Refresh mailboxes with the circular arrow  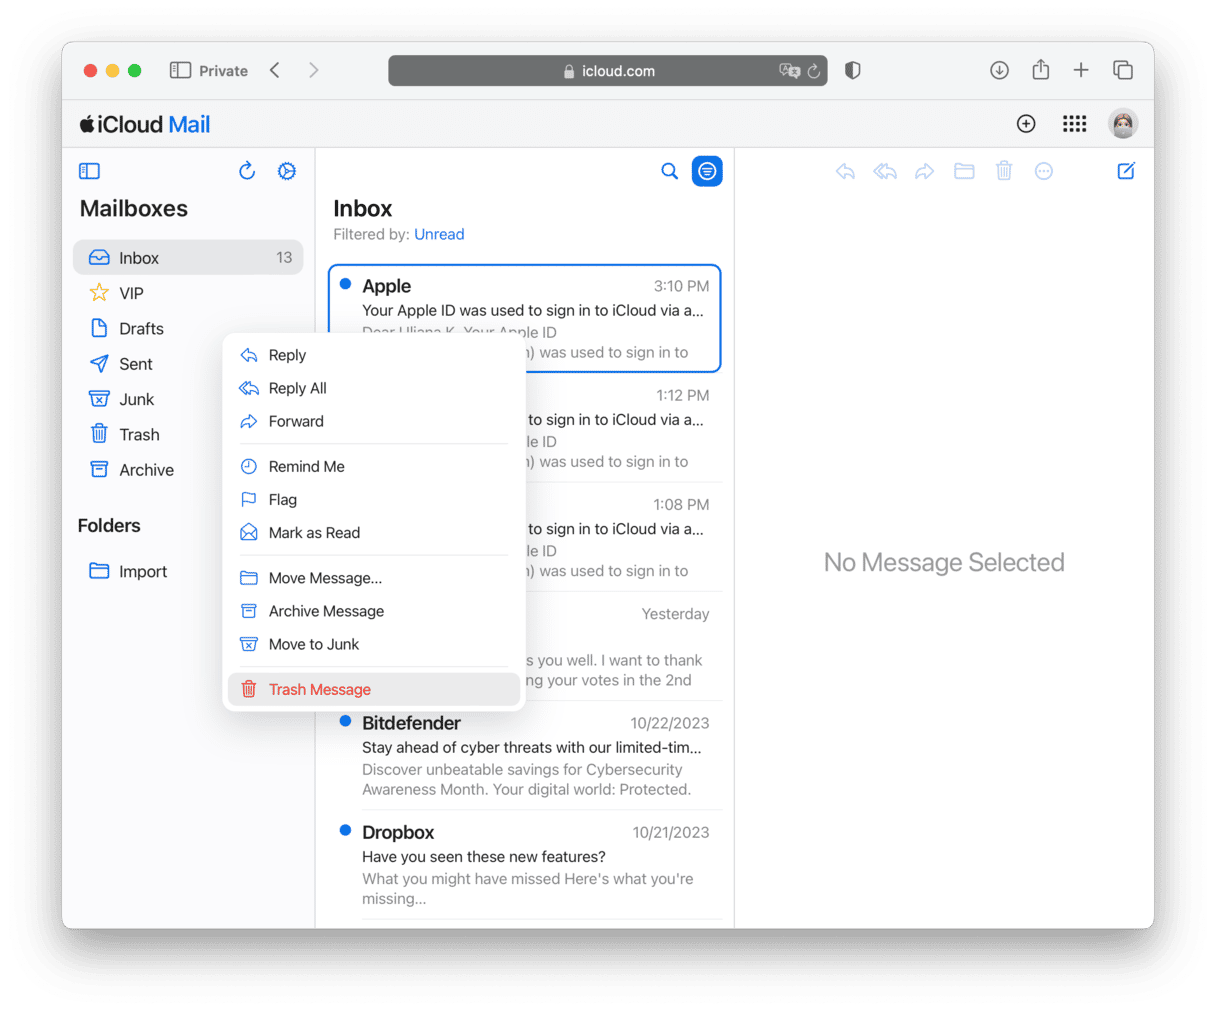click(x=247, y=171)
